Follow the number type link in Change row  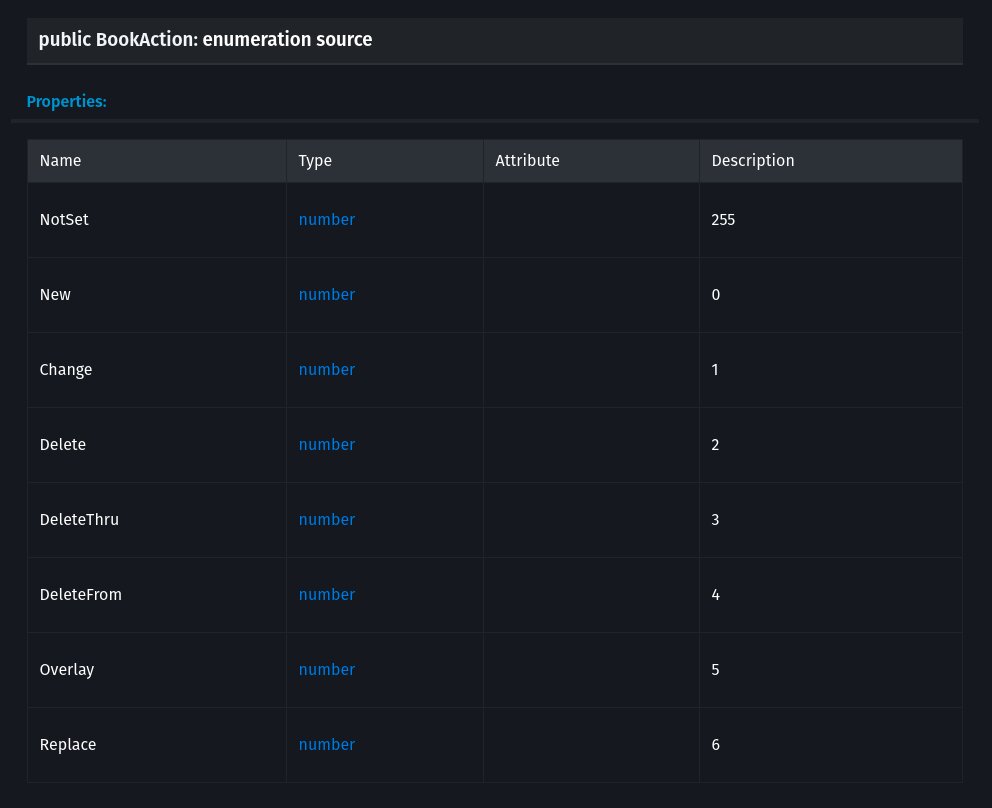[x=326, y=369]
